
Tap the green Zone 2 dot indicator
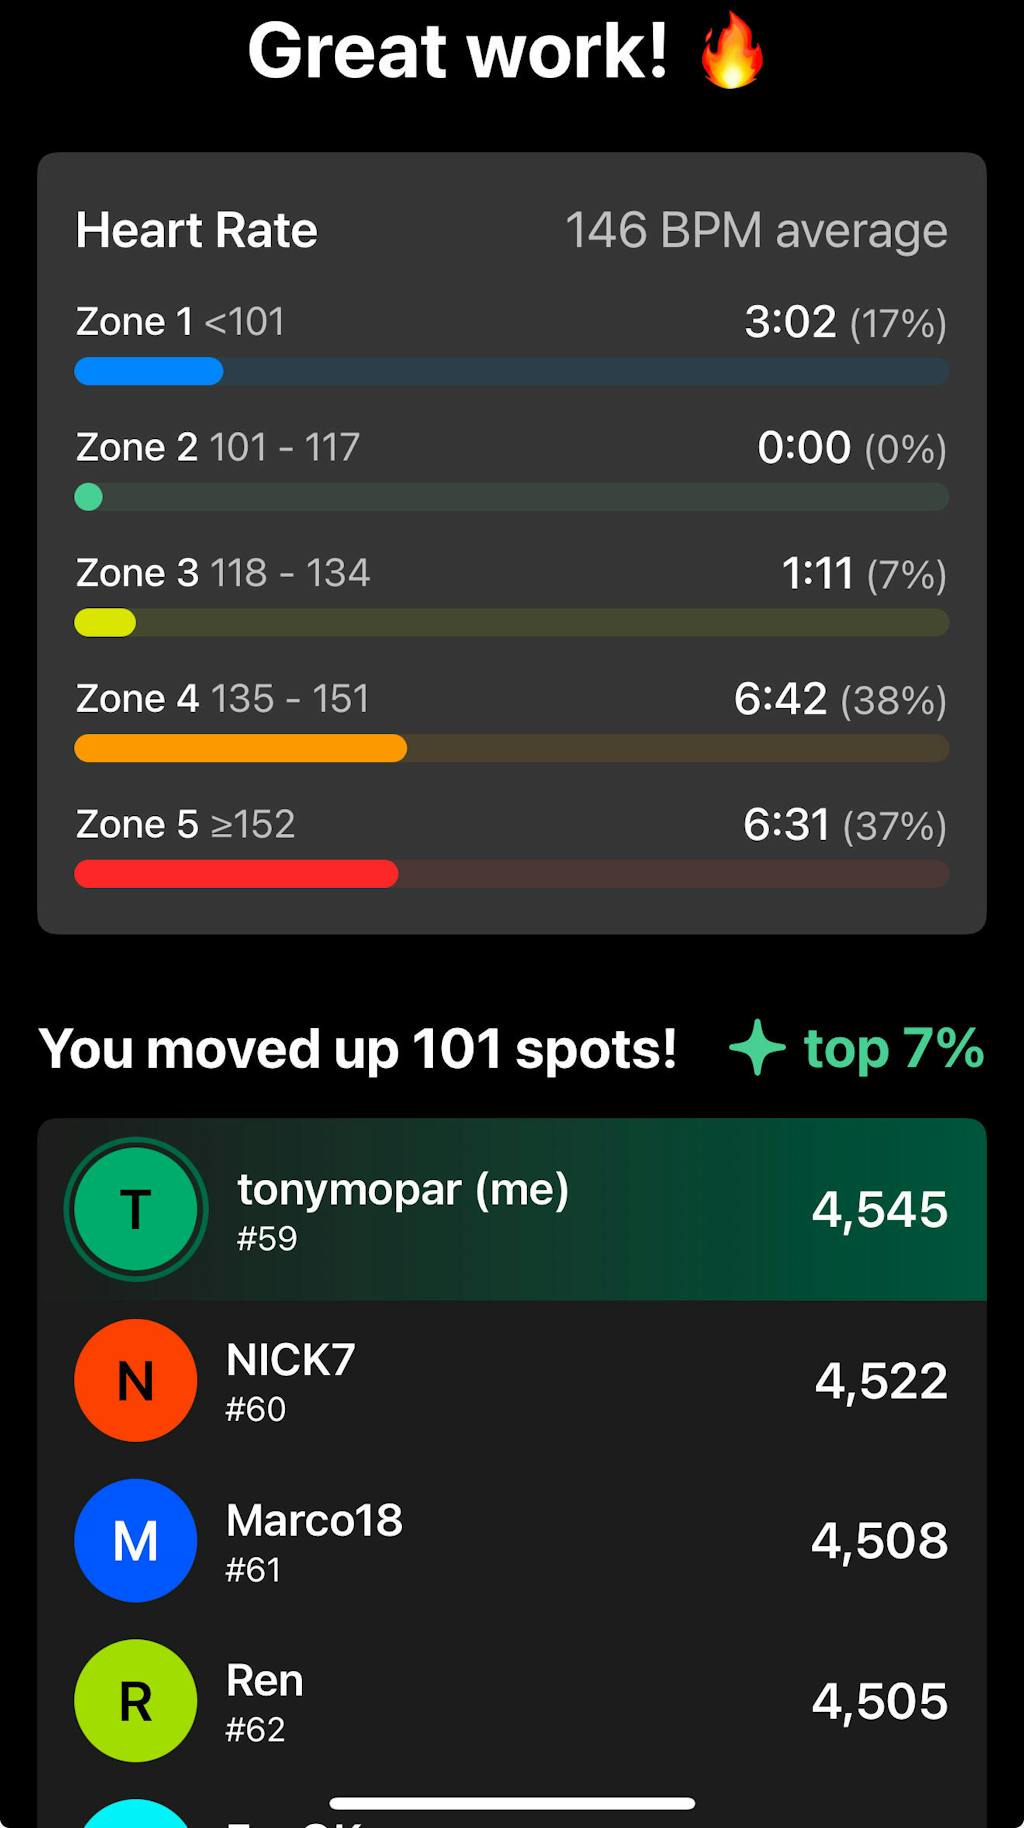pos(89,497)
